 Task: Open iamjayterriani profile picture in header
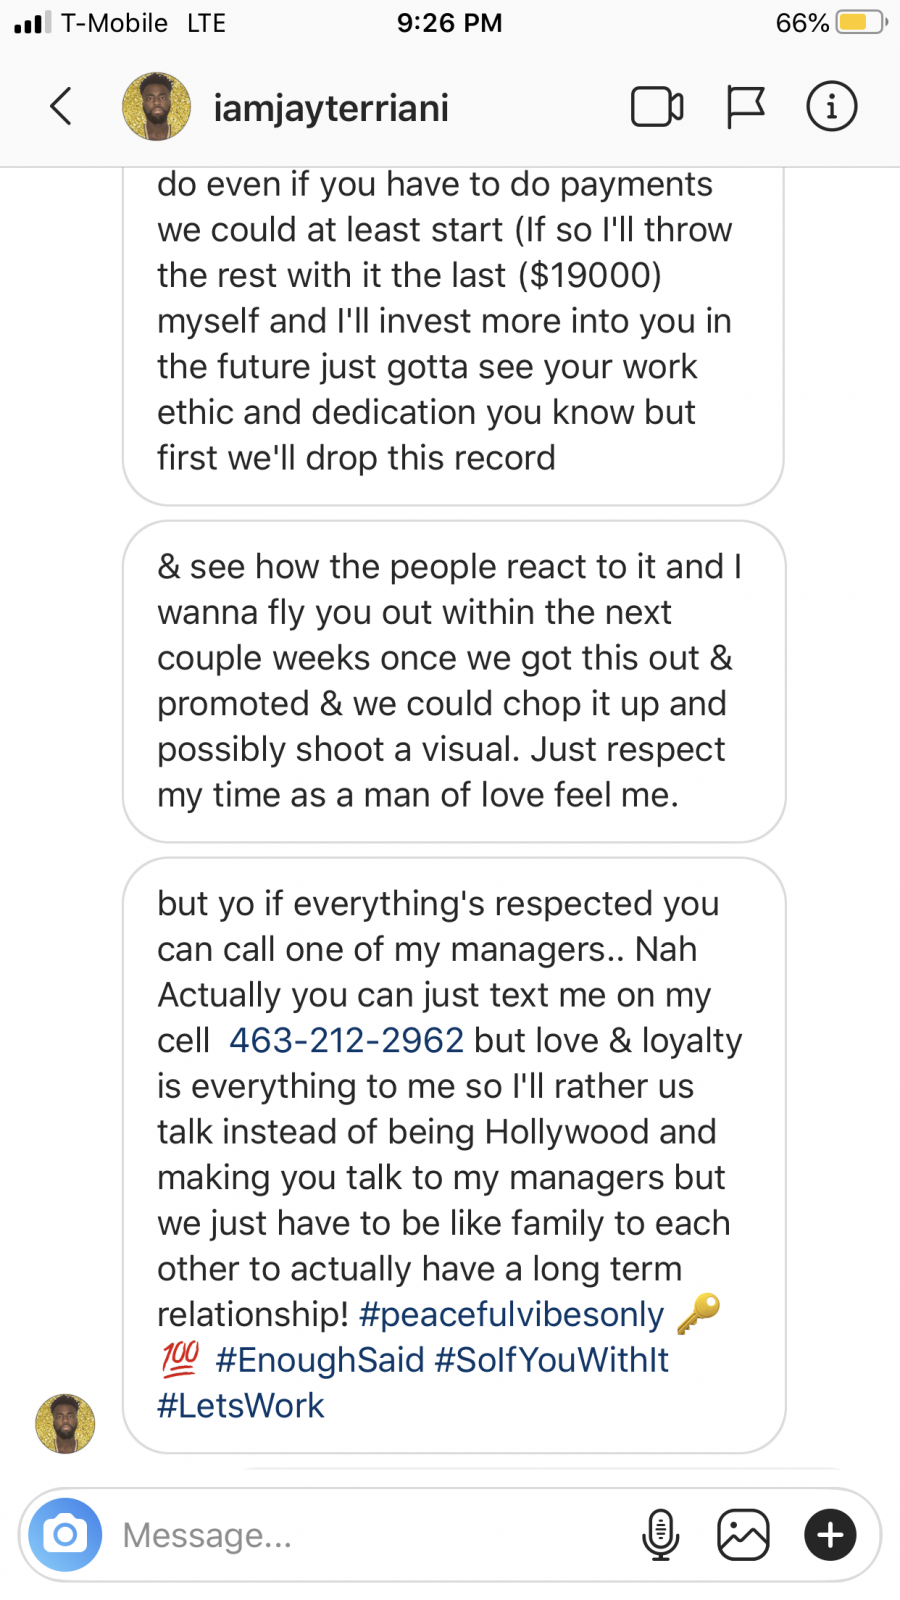(x=156, y=106)
